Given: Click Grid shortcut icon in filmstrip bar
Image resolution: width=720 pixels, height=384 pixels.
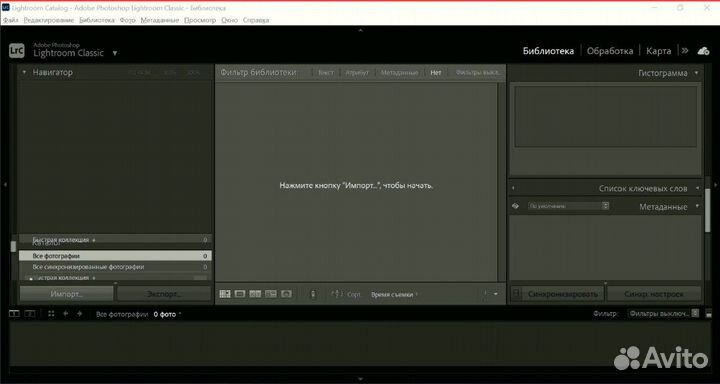Looking at the screenshot, I should point(51,314).
